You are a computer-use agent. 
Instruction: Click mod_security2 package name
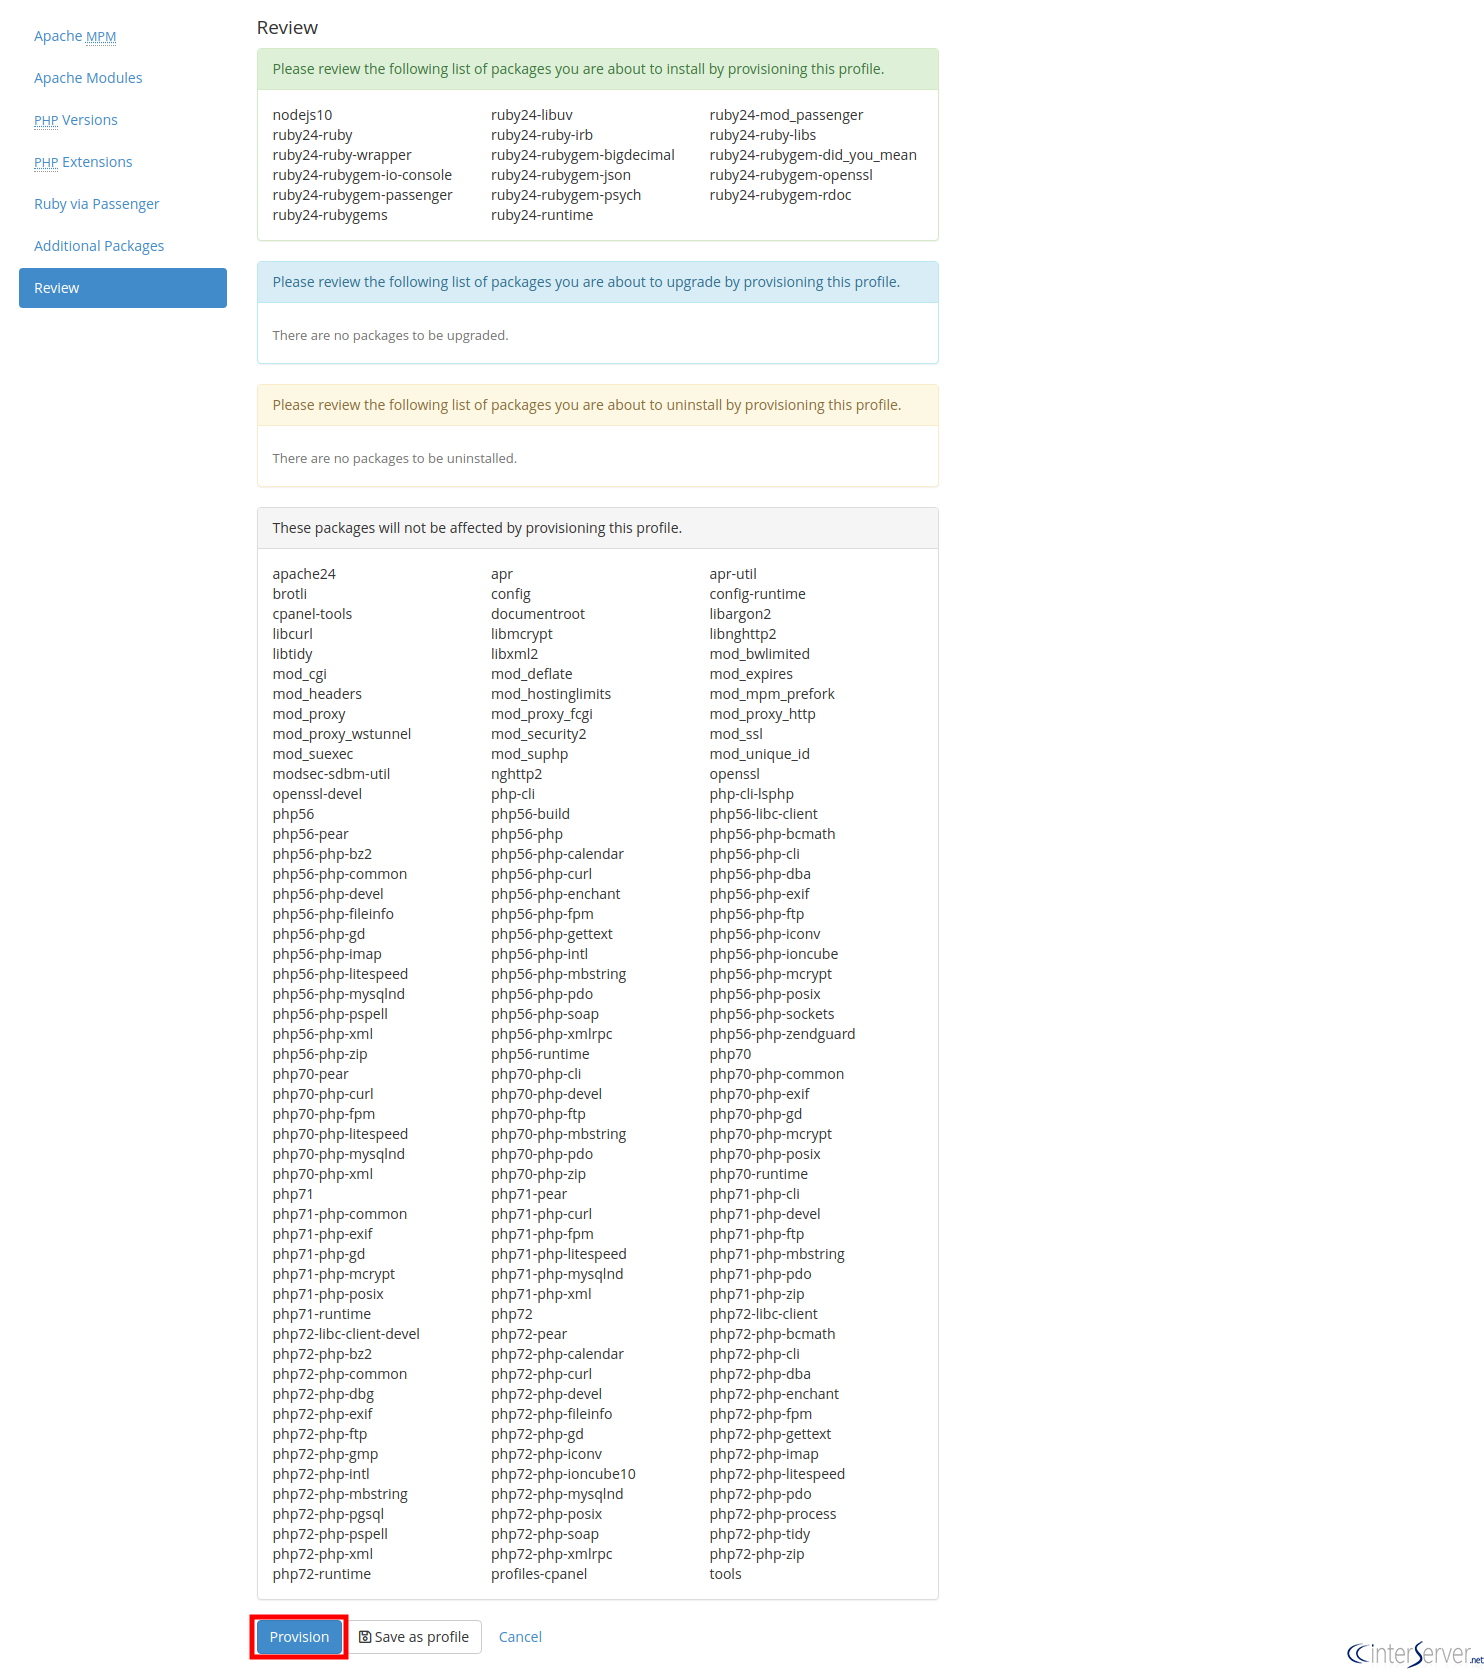[x=539, y=734]
